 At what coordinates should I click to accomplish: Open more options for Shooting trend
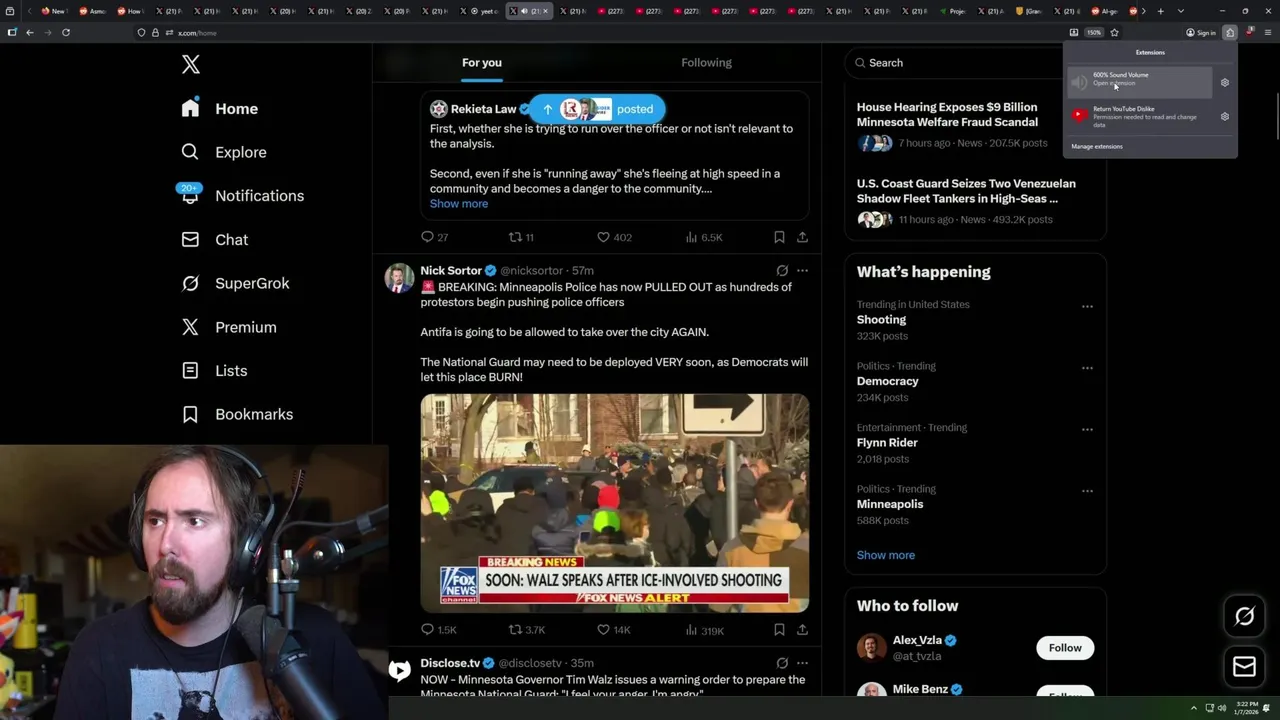1087,307
